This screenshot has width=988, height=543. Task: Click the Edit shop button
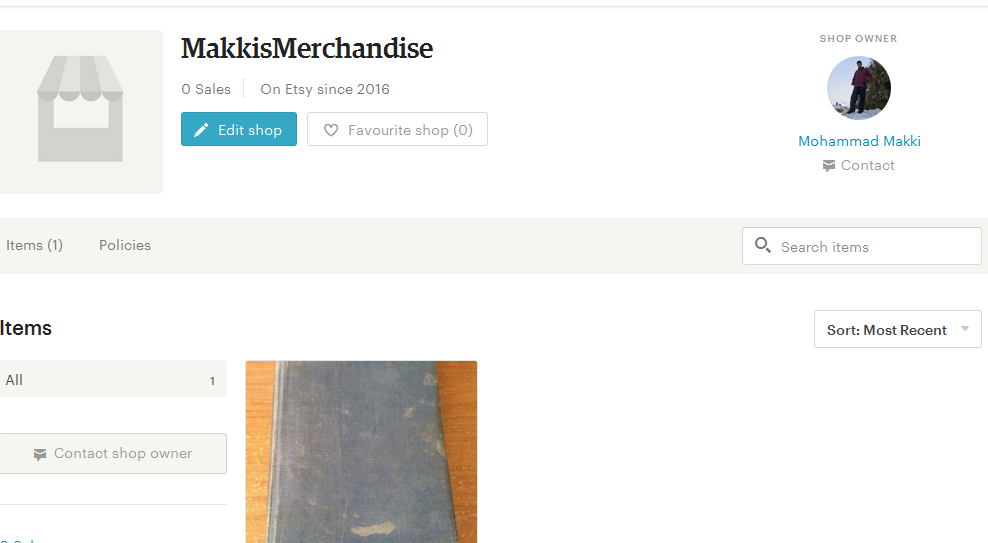239,129
